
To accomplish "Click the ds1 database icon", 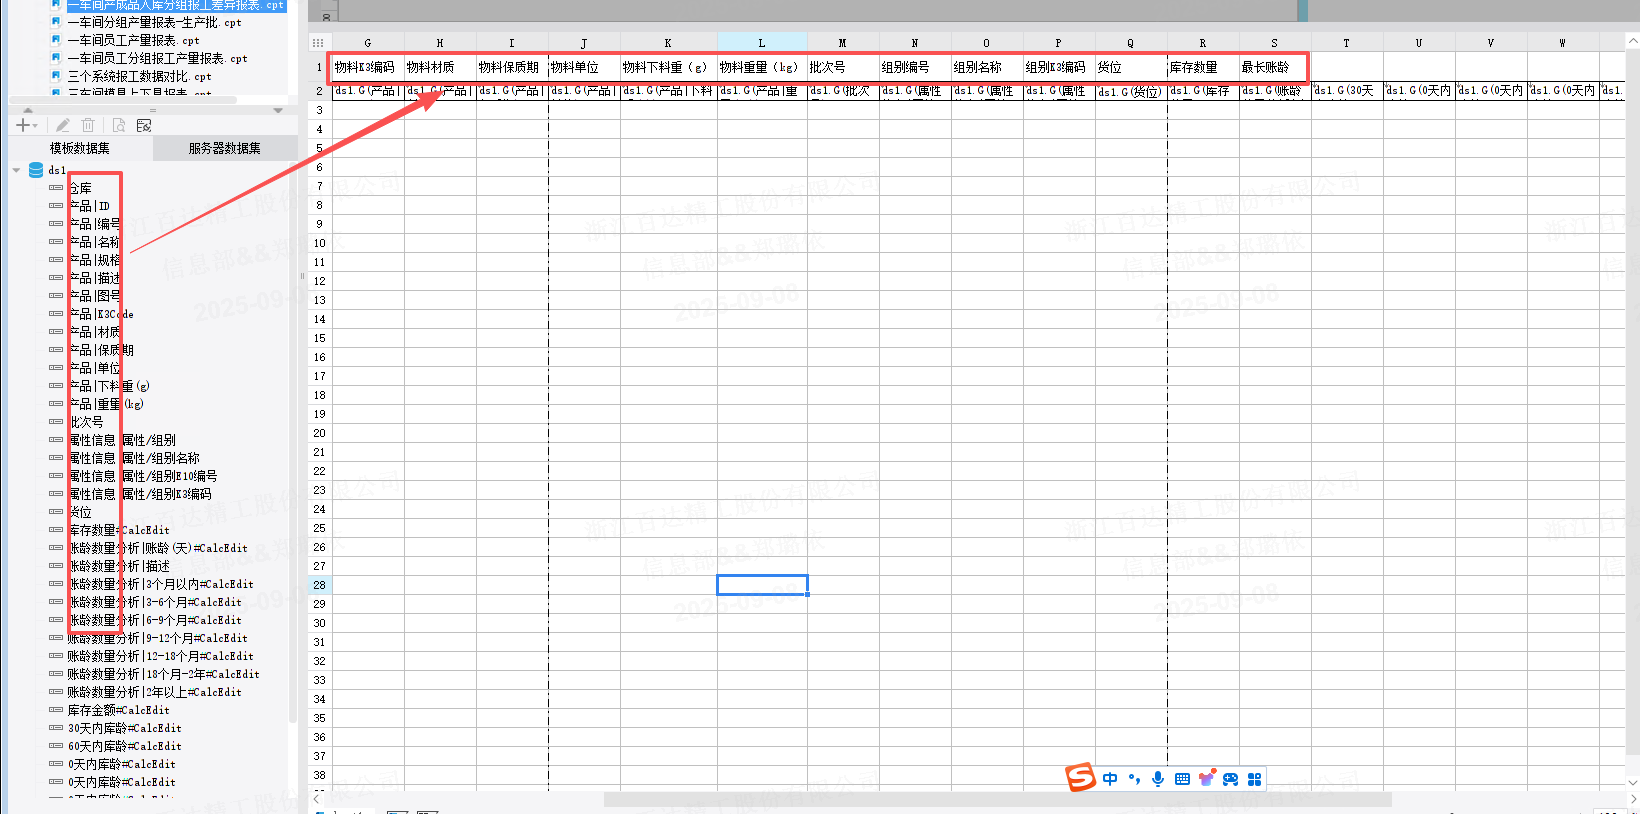I will (37, 170).
